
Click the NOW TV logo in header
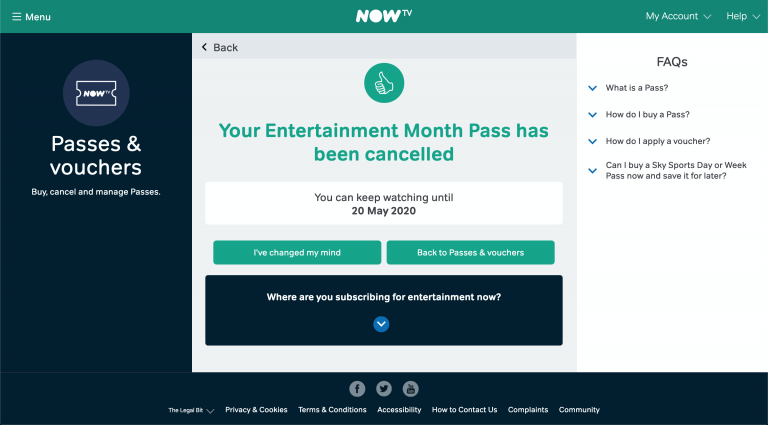383,16
